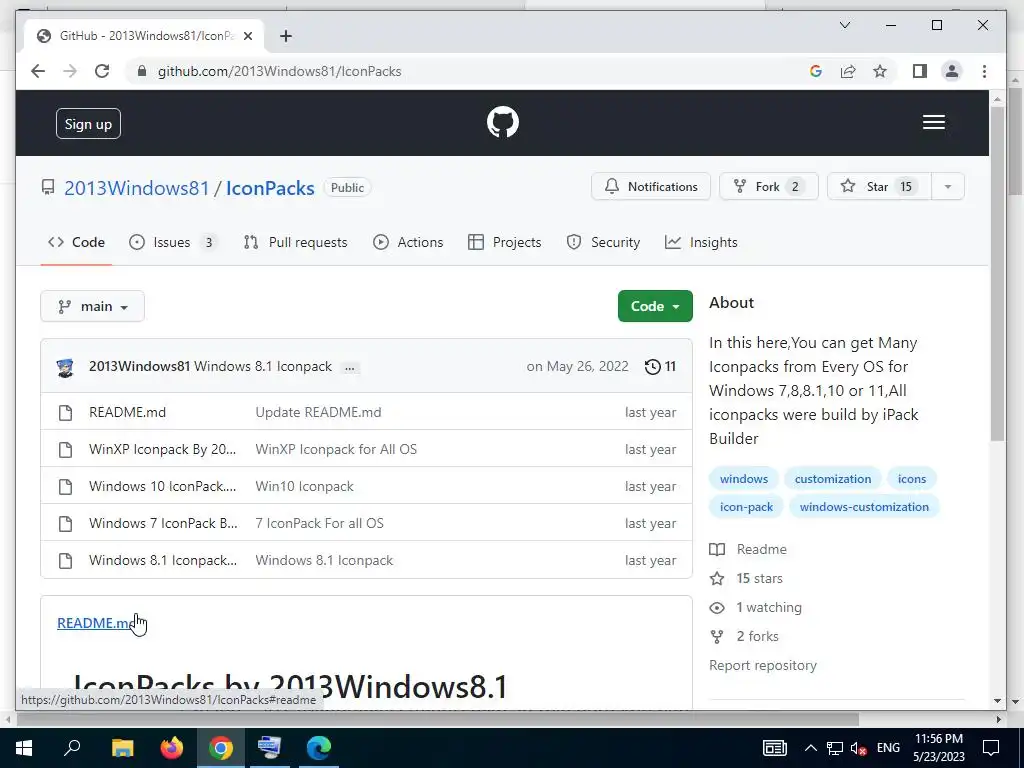Click the Google icon in address bar
Image resolution: width=1024 pixels, height=768 pixels.
tap(816, 71)
